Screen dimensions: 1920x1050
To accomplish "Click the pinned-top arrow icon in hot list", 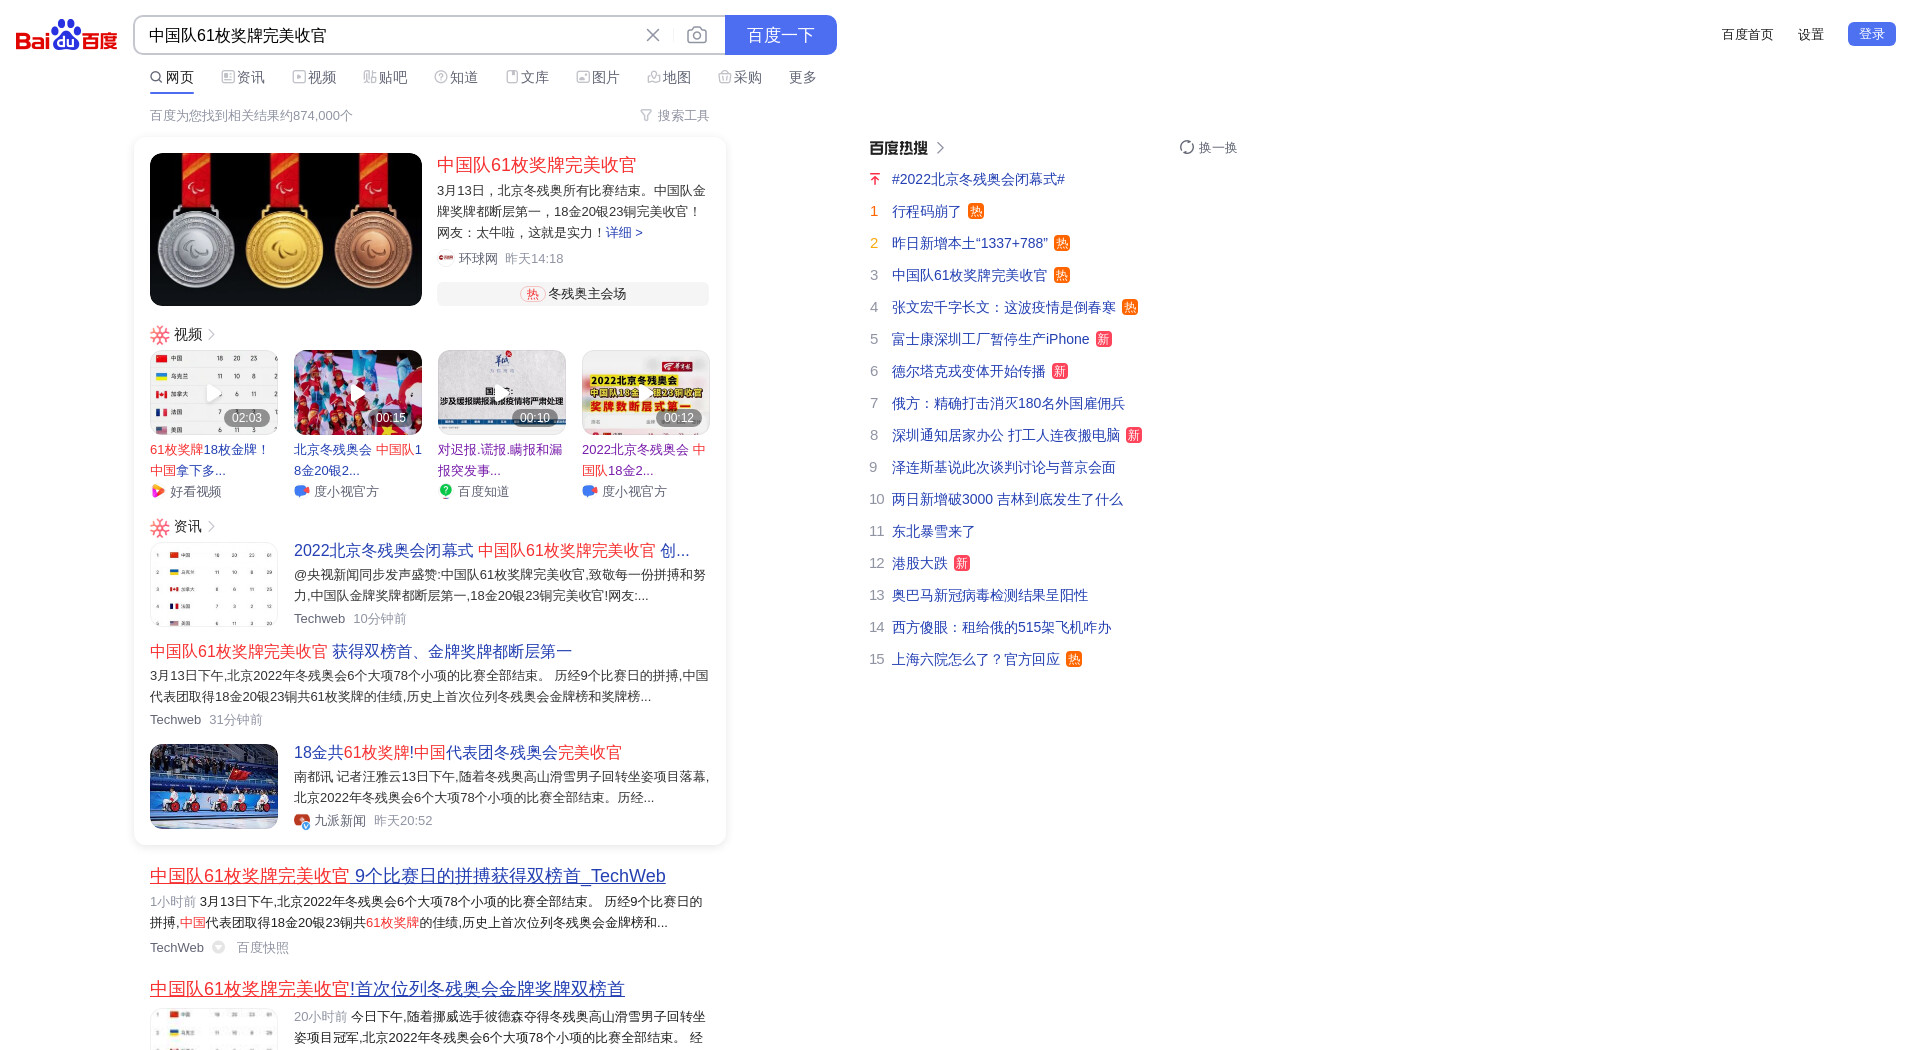I will [x=875, y=179].
